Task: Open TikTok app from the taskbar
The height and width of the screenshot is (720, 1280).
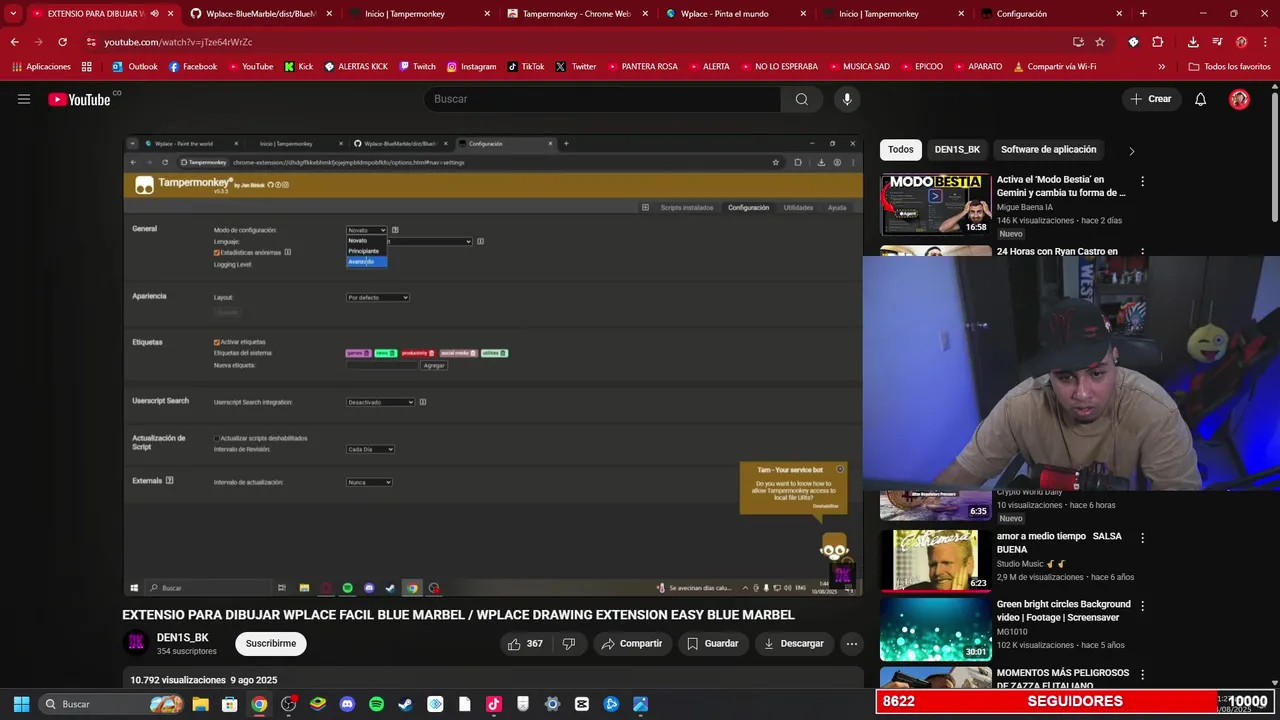Action: [493, 704]
